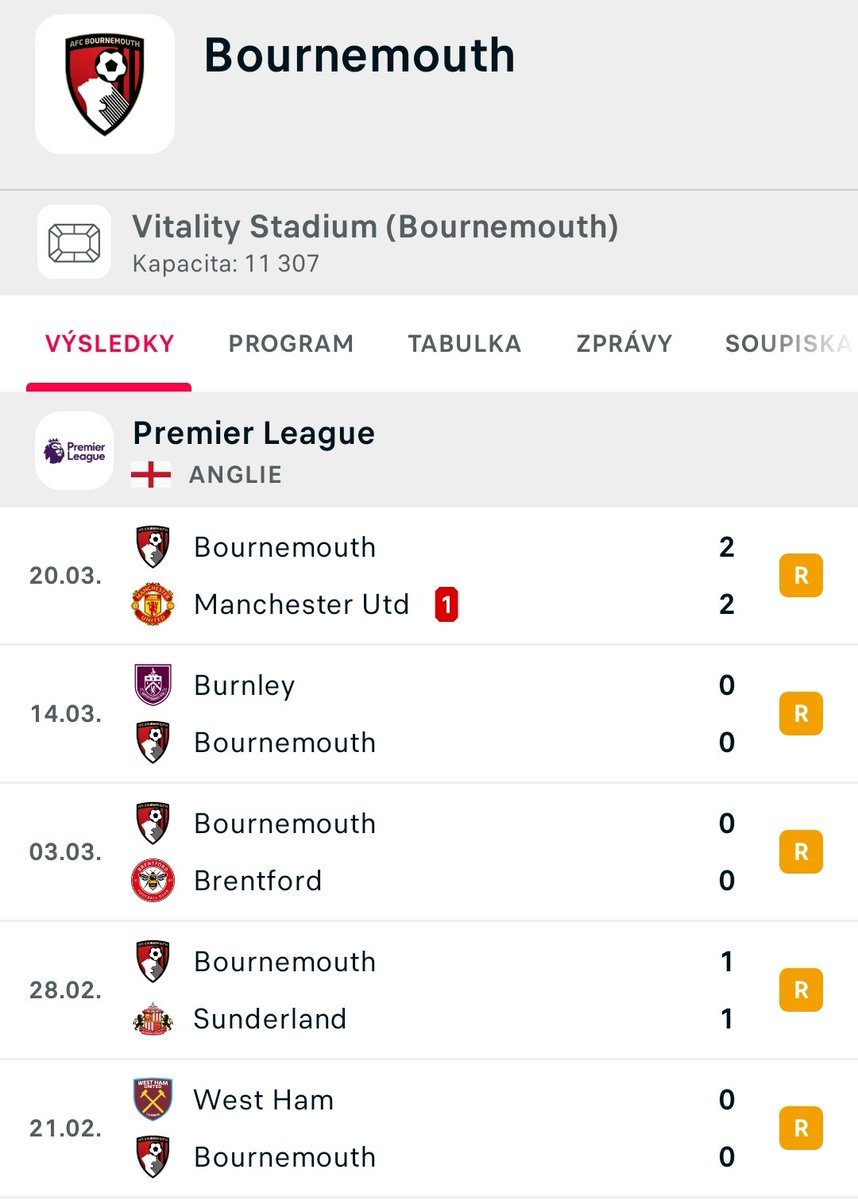Open the Premier League logo icon
Image resolution: width=858 pixels, height=1200 pixels.
74,450
